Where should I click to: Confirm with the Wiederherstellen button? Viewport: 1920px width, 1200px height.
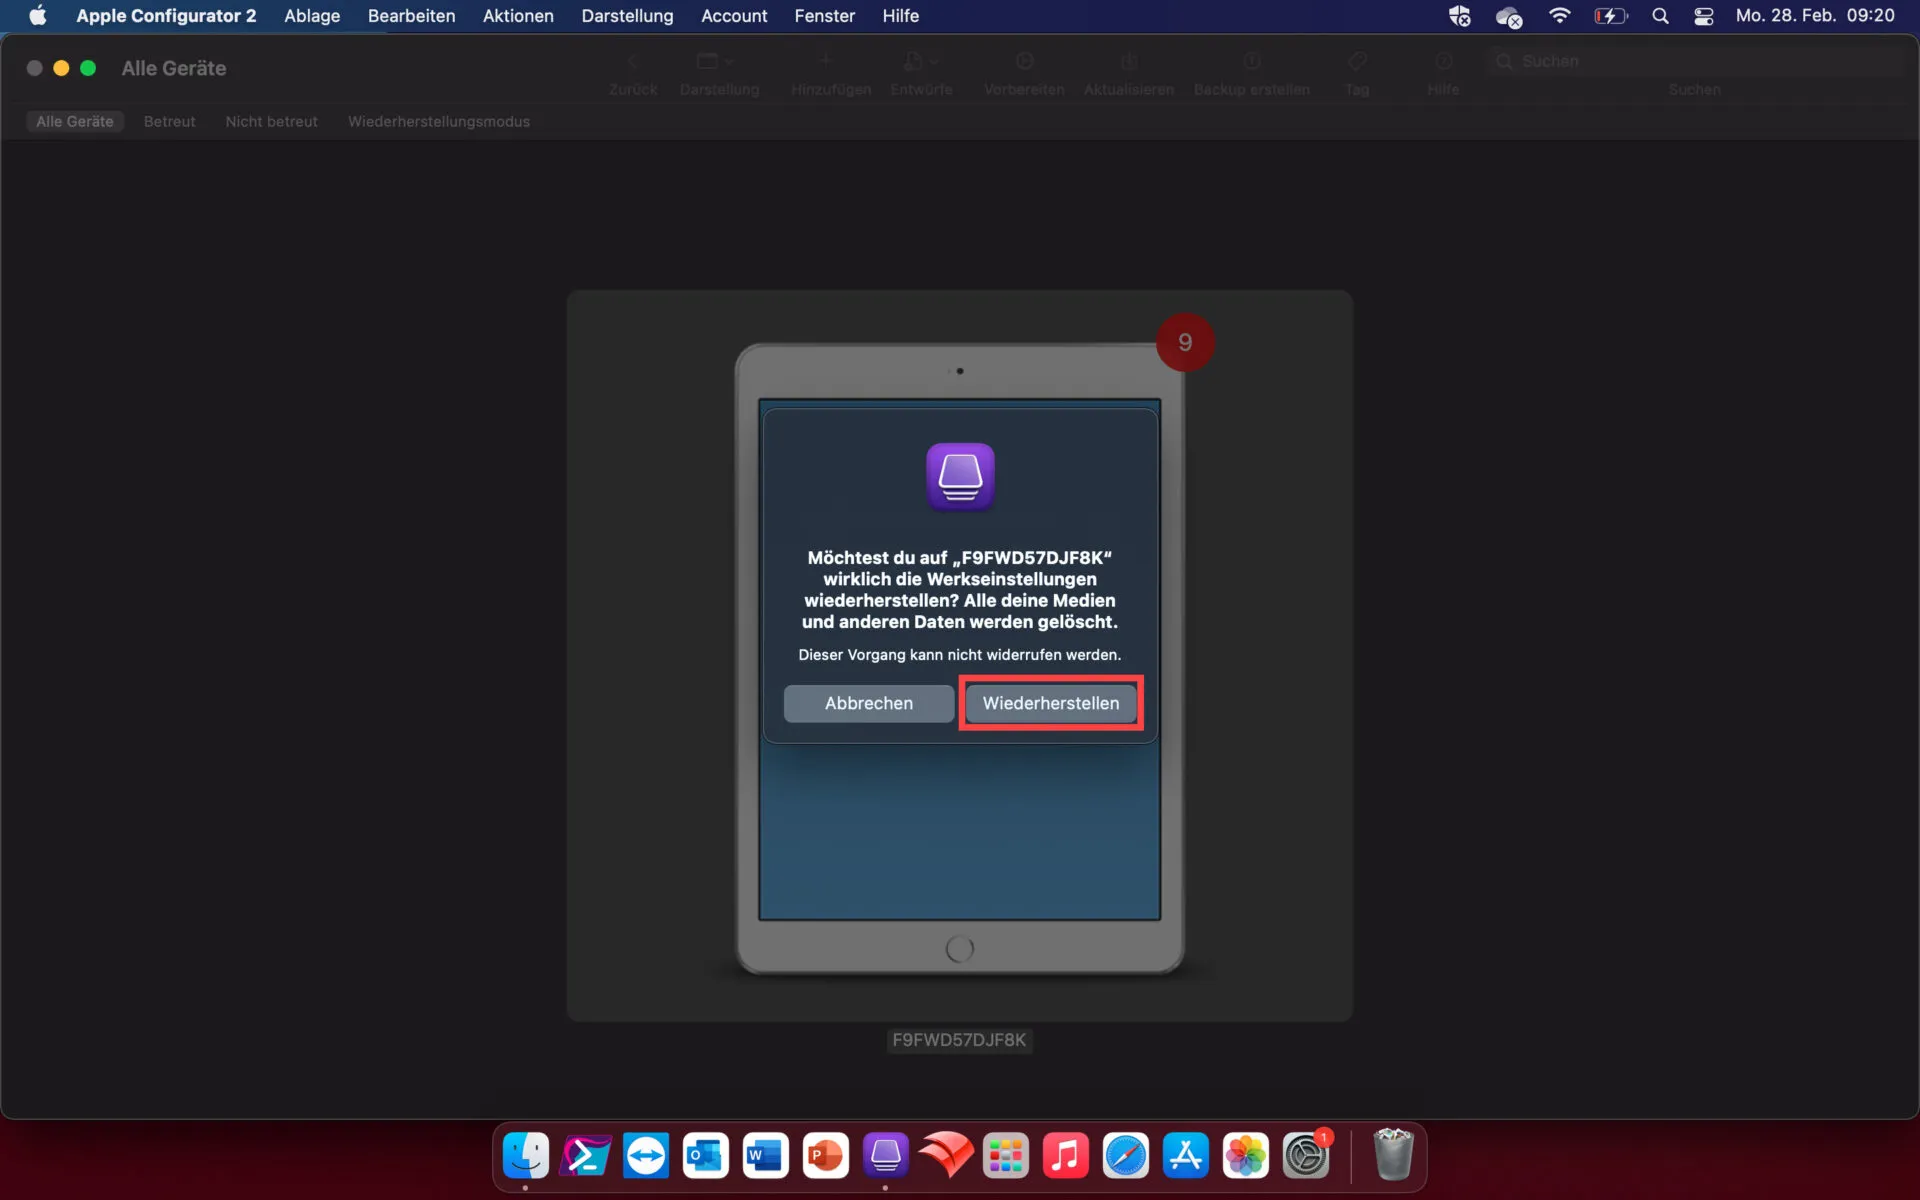coord(1050,703)
